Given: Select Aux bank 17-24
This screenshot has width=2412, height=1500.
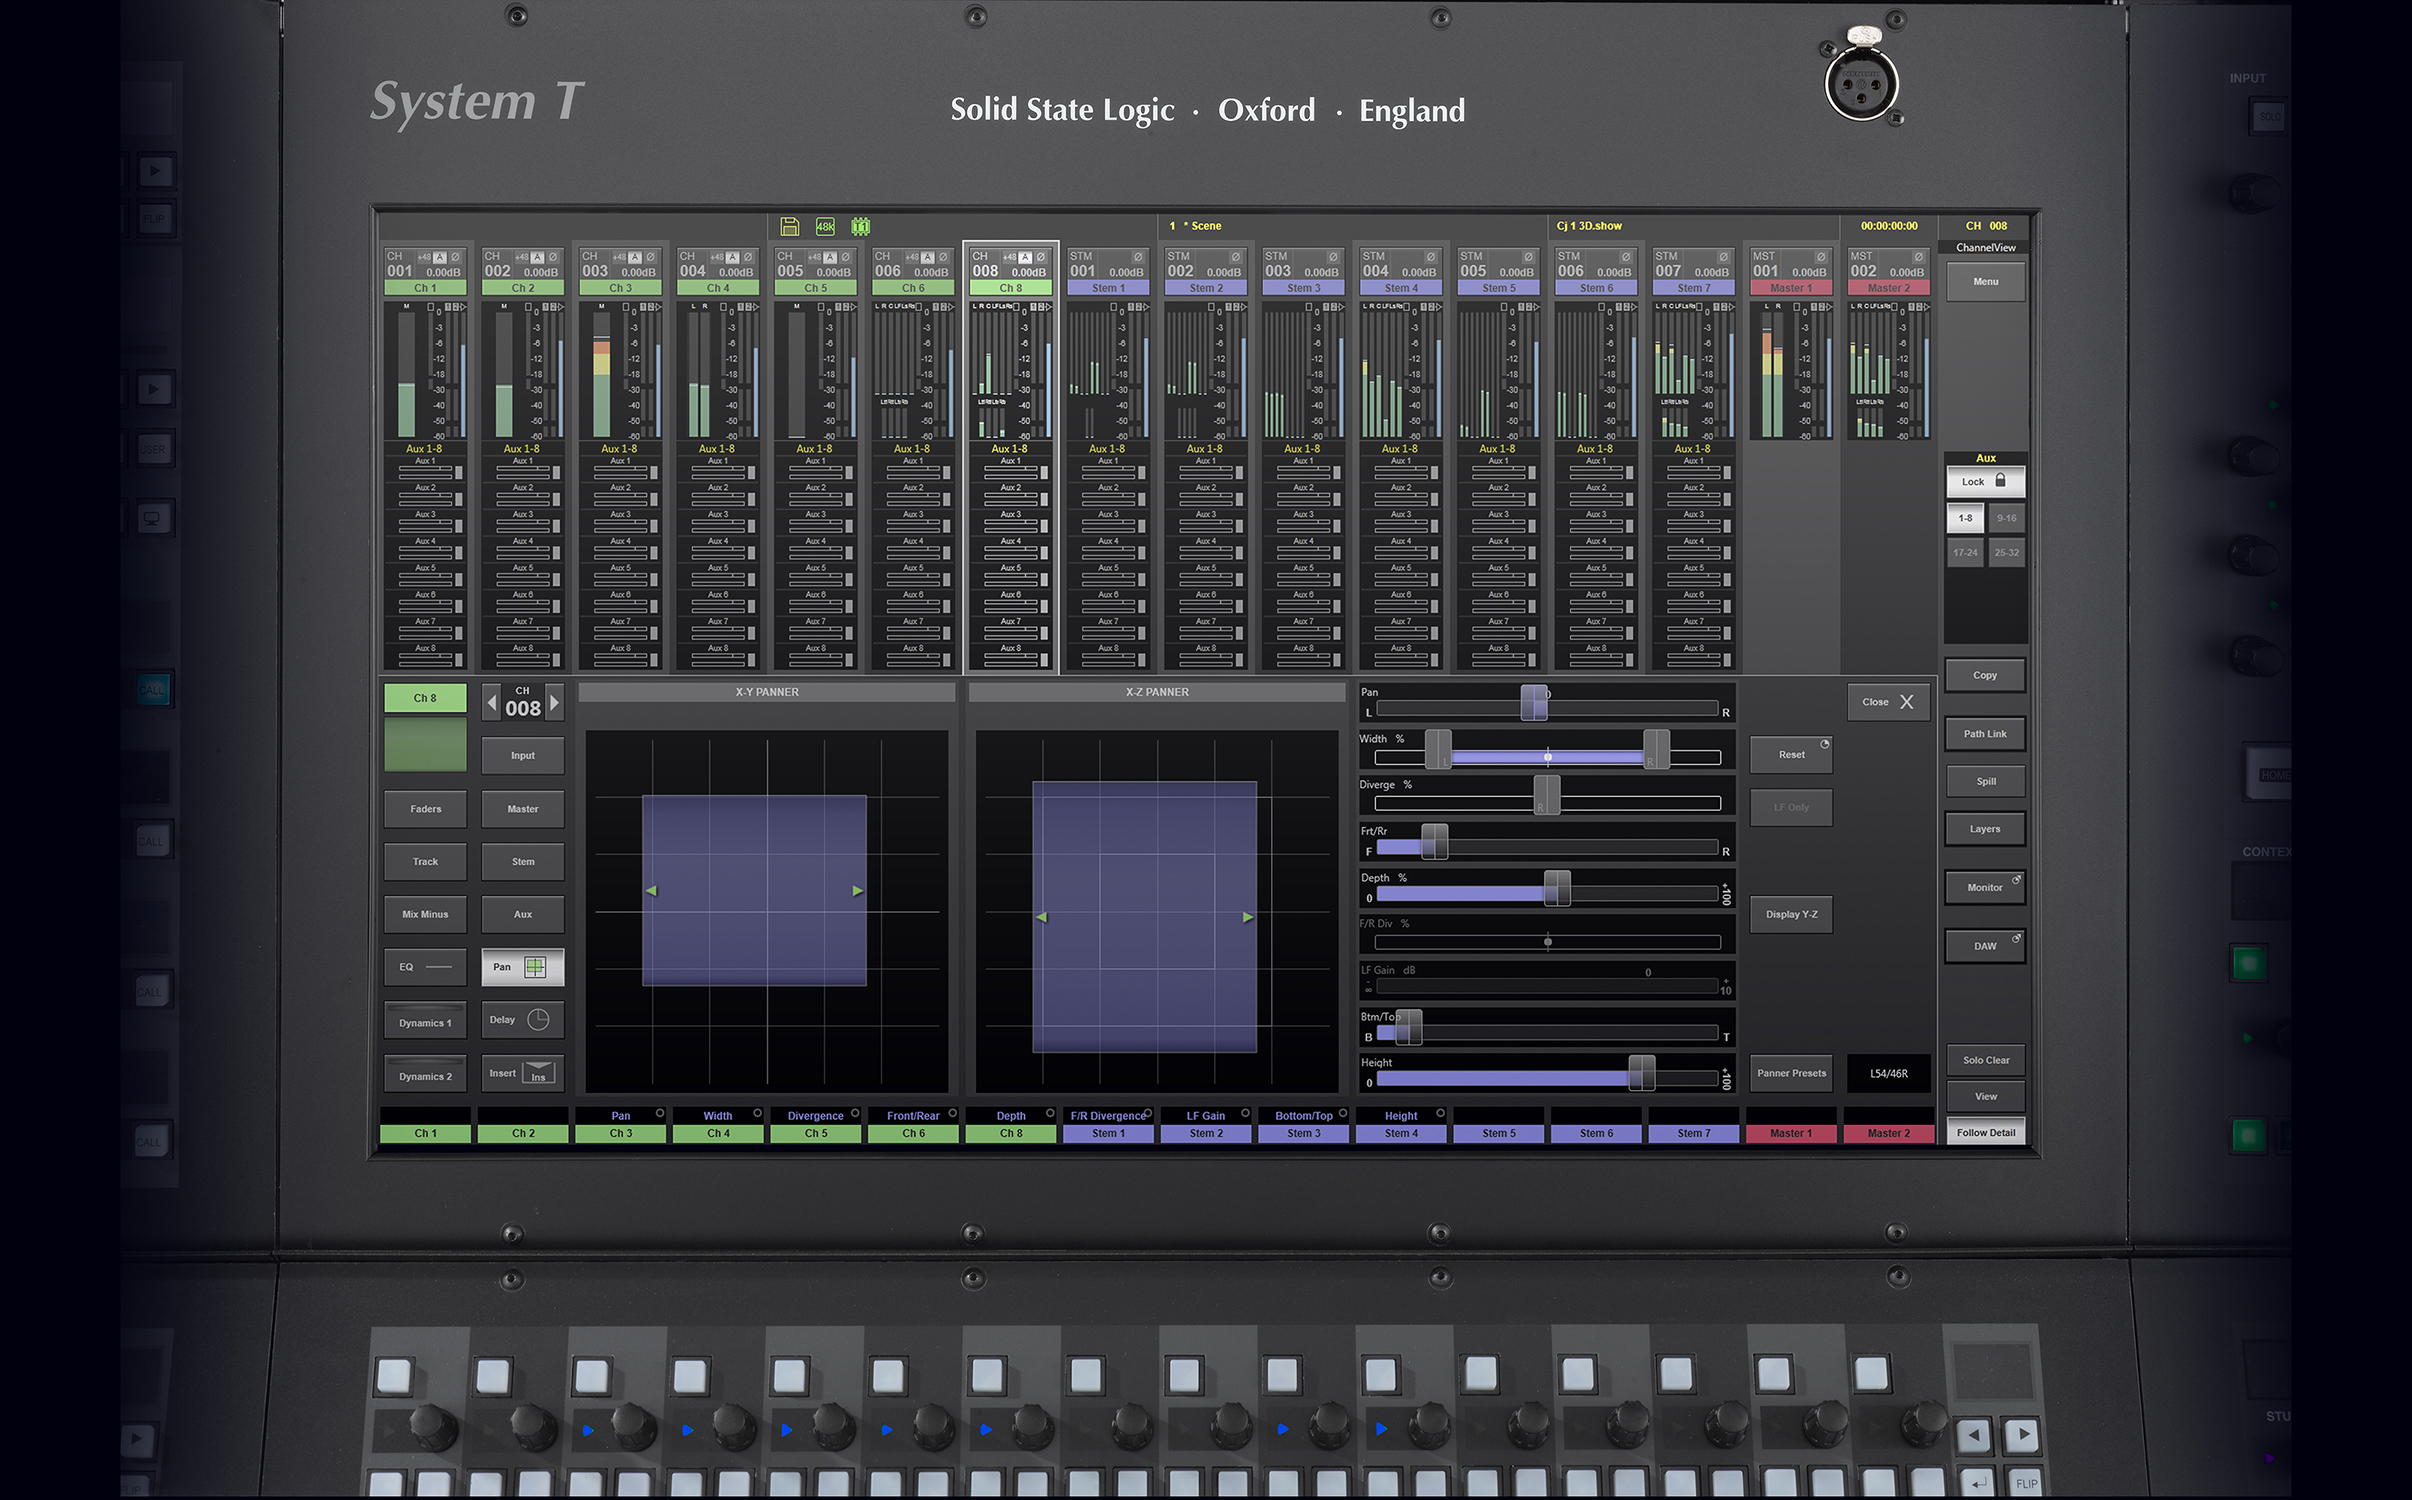Looking at the screenshot, I should tap(1965, 552).
